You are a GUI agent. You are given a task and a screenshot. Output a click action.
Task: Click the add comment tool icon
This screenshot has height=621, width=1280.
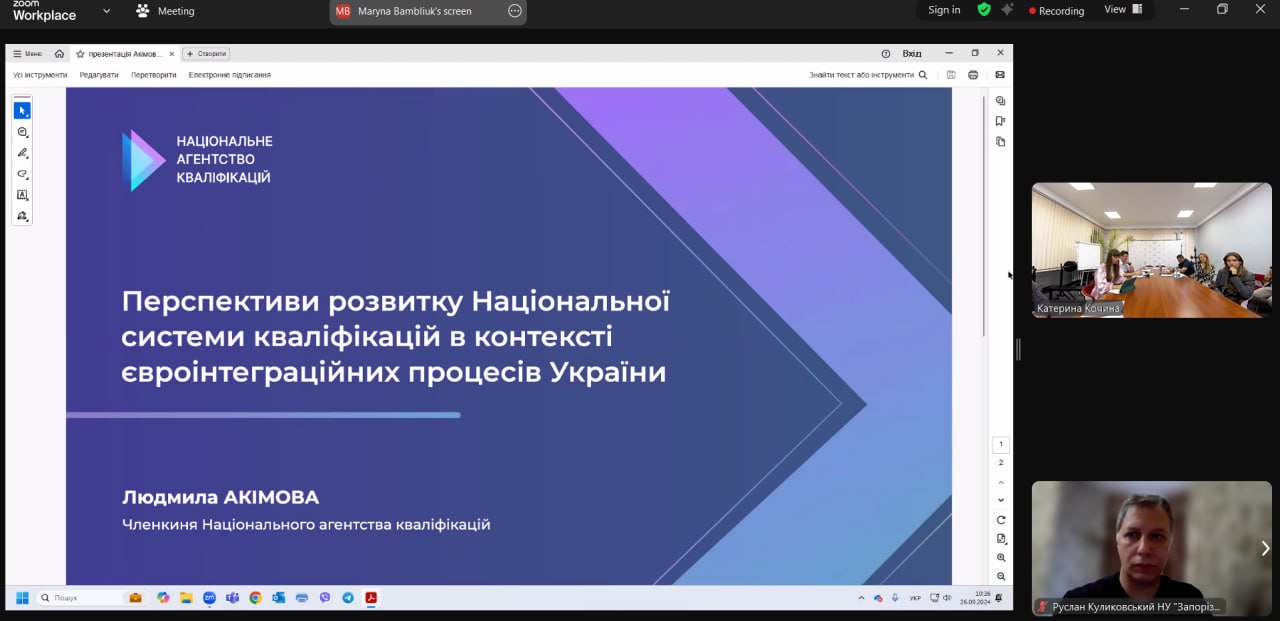[22, 132]
